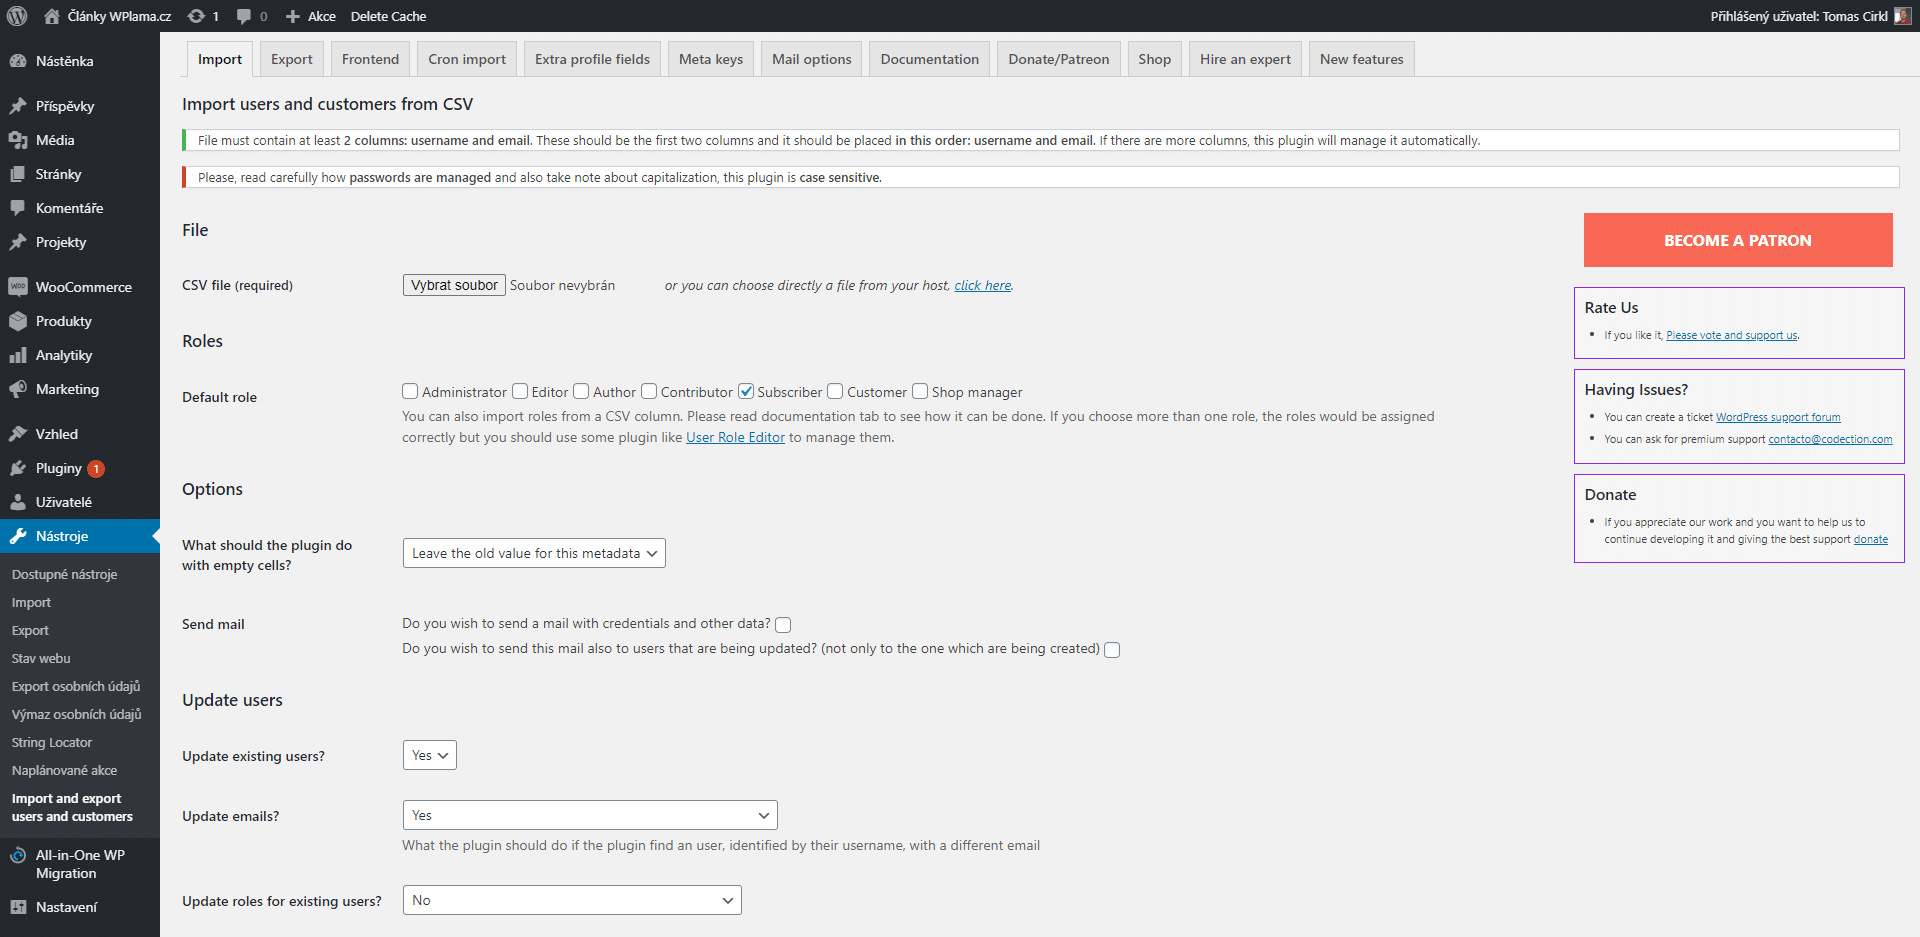The width and height of the screenshot is (1920, 937).
Task: Click the Analytiky bar chart icon
Action: pyautogui.click(x=18, y=355)
